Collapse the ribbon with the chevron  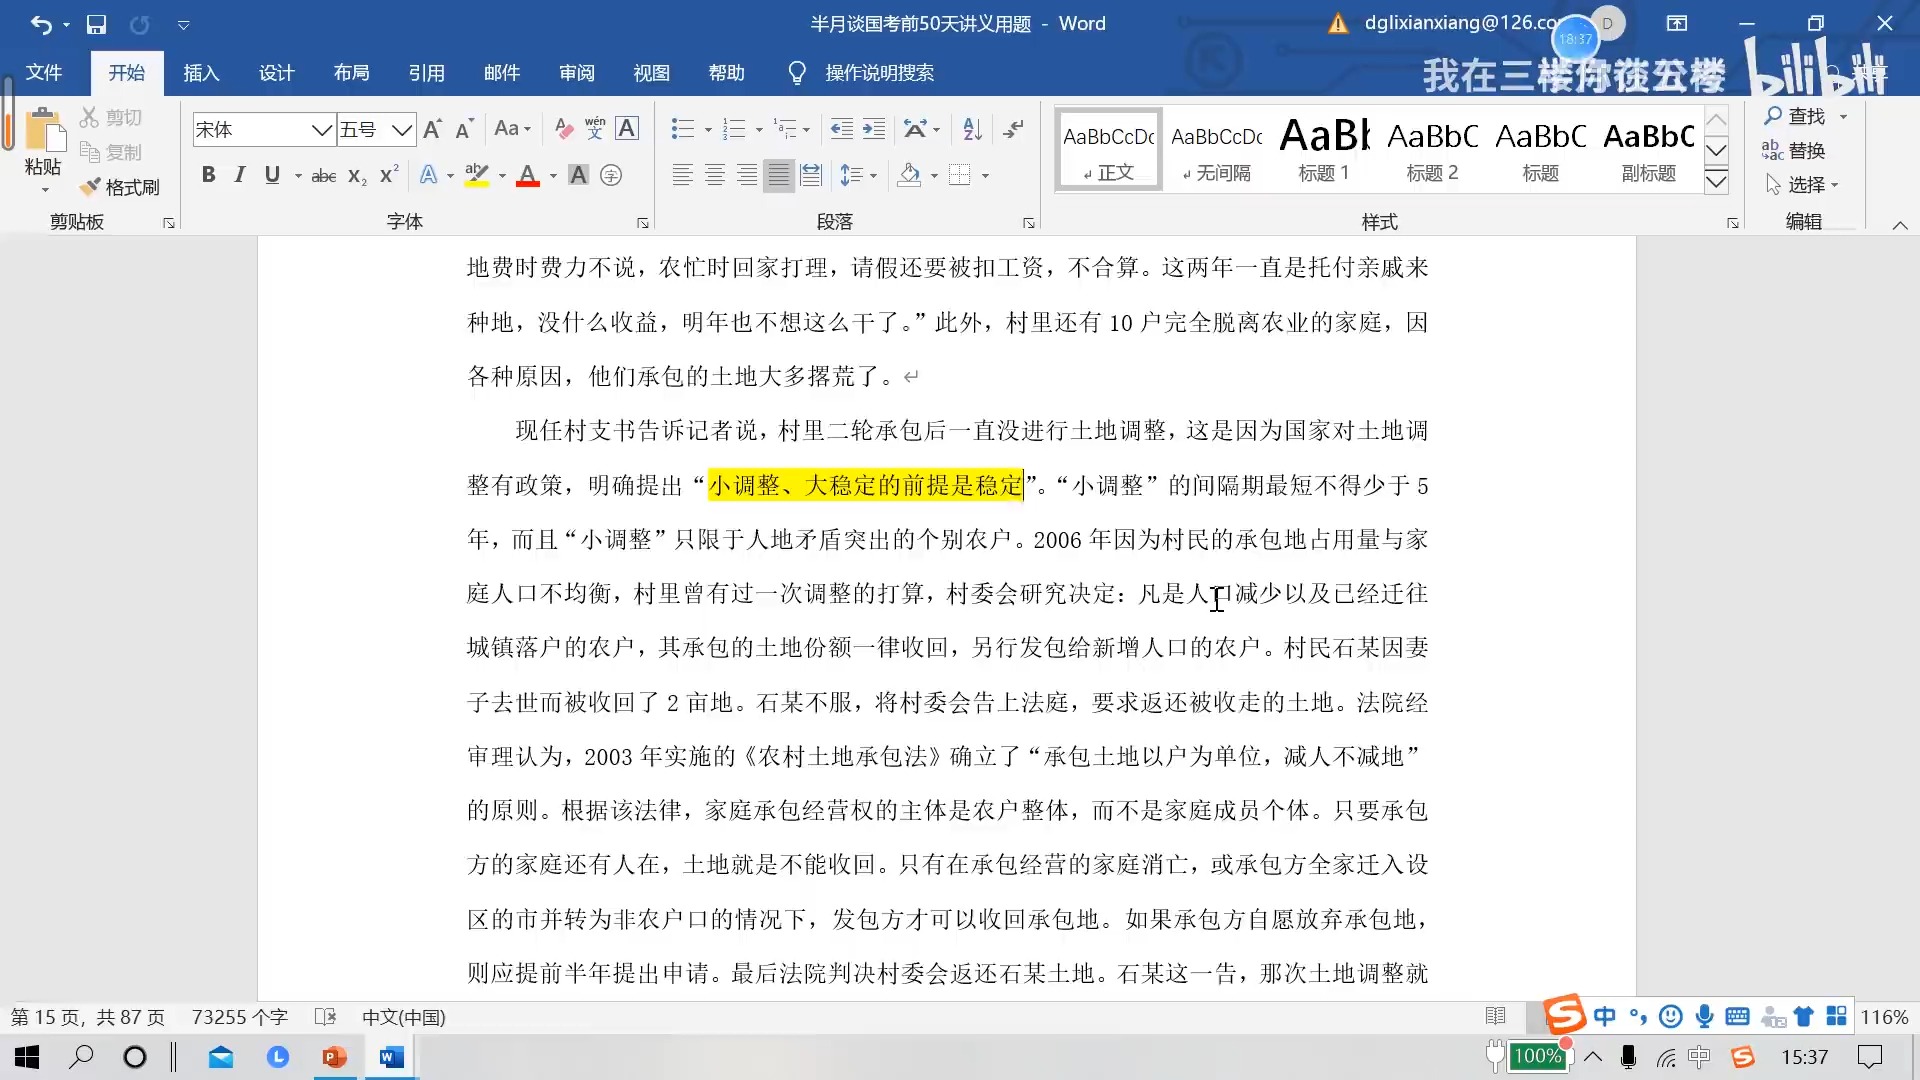(1900, 225)
